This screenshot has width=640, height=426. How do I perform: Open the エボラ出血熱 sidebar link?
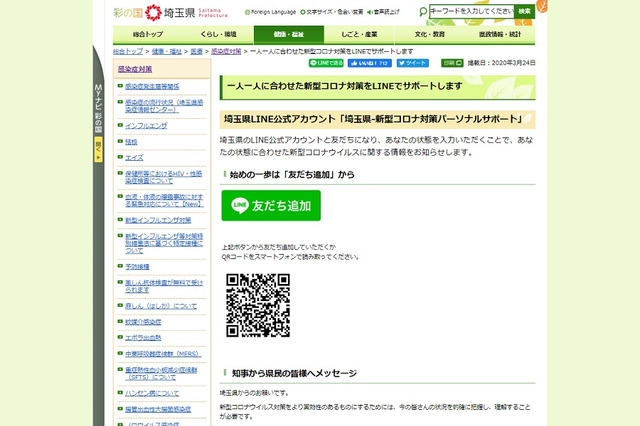click(x=143, y=338)
